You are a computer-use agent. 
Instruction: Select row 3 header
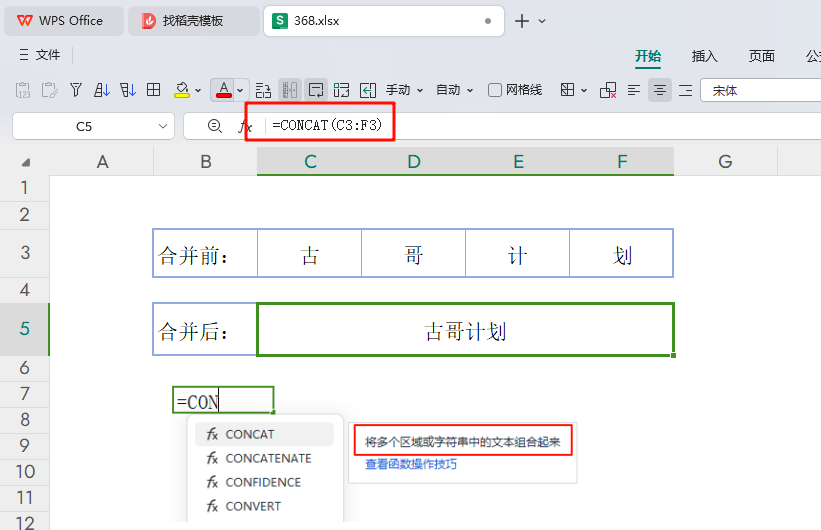pos(25,253)
